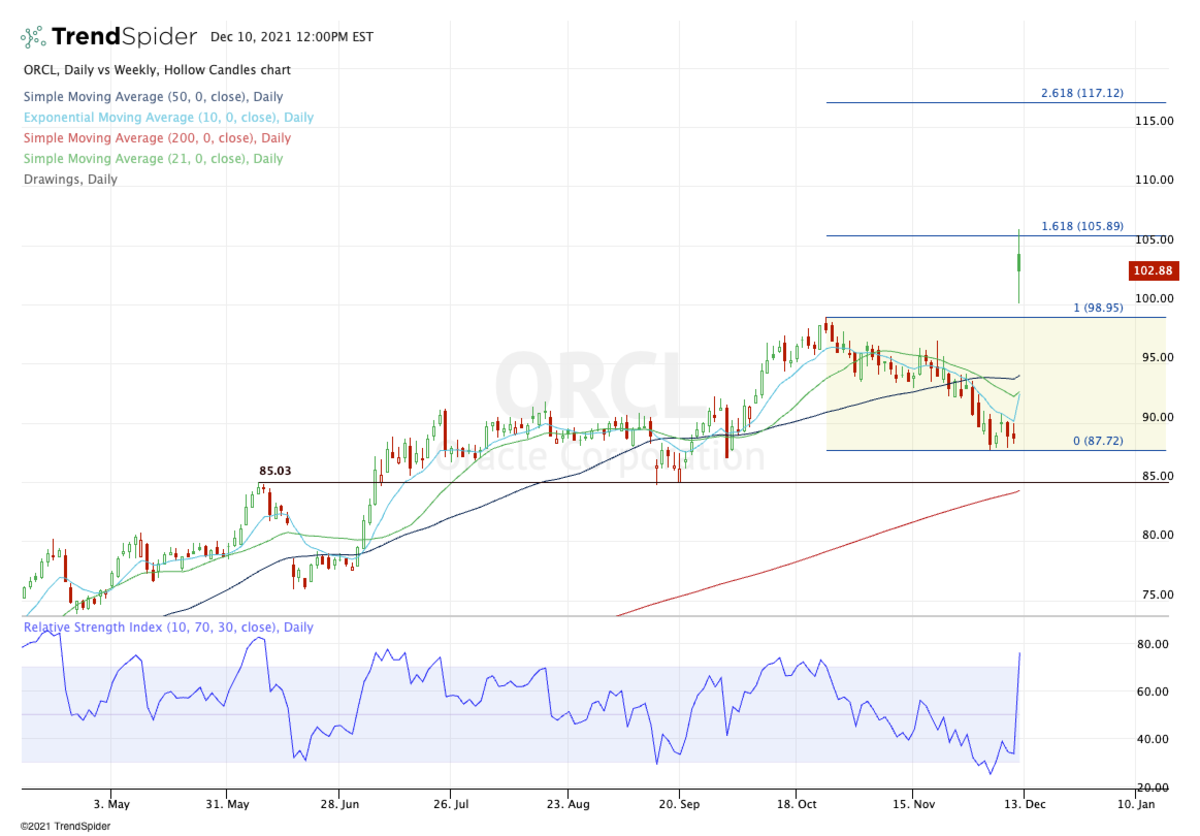This screenshot has width=1200, height=836.
Task: Select the 85.03 horizontal support line label
Action: 275,471
